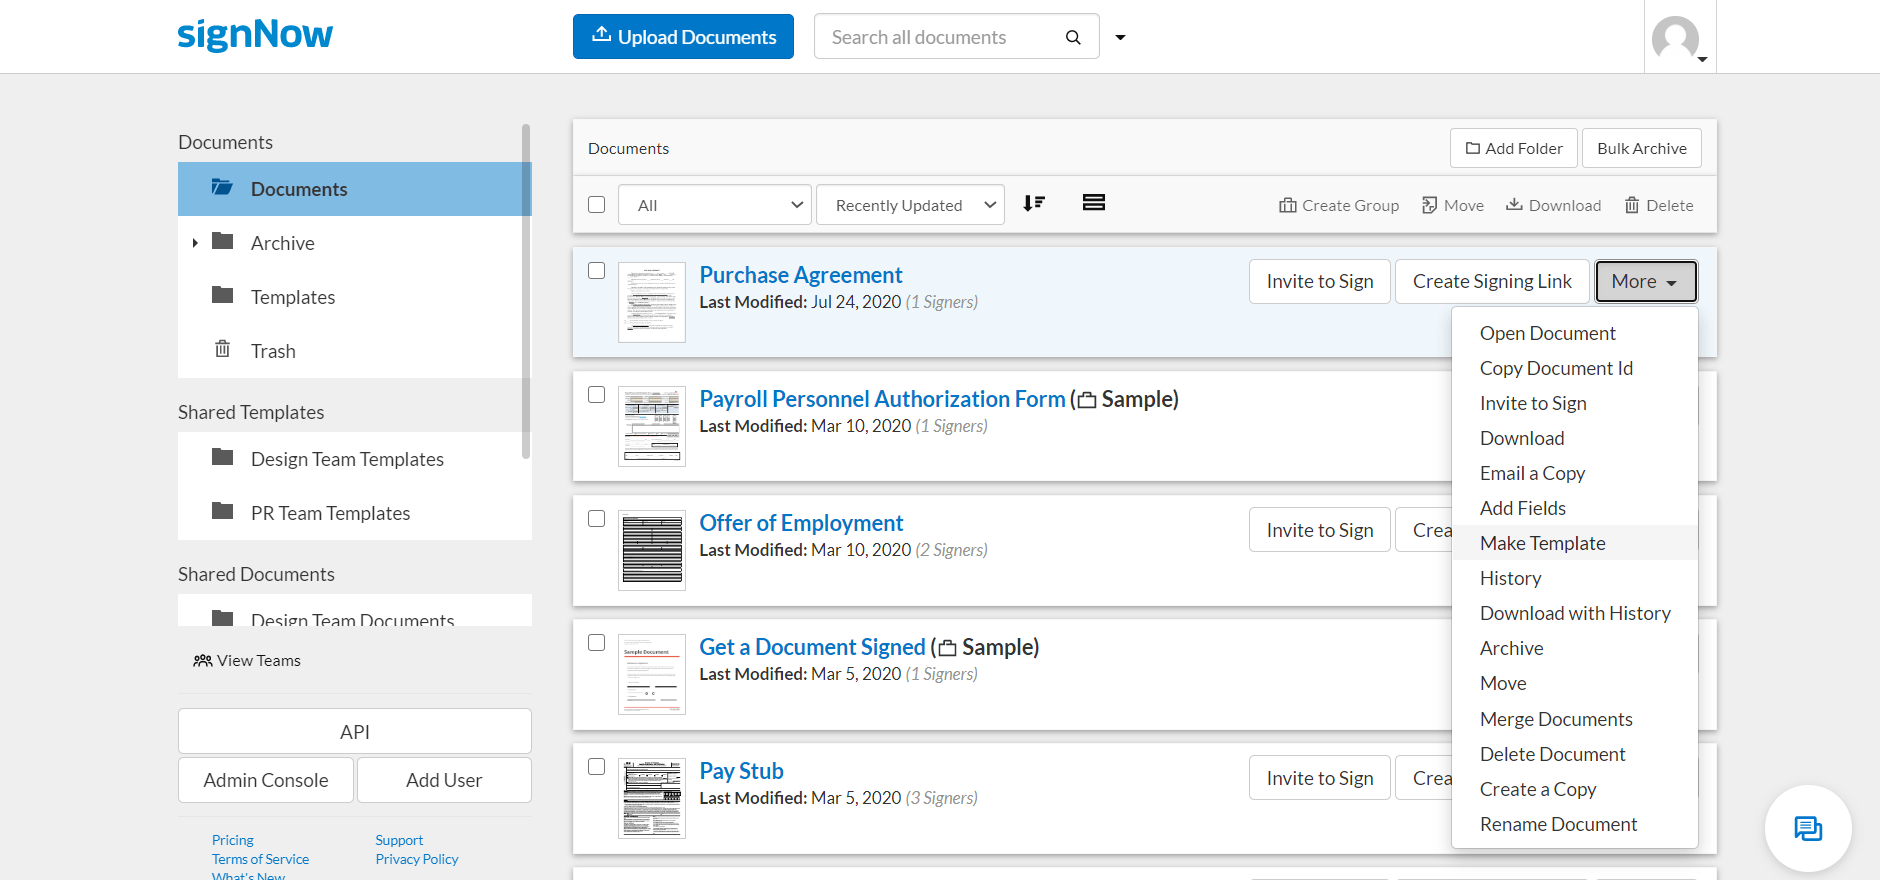This screenshot has width=1880, height=880.
Task: Open Trash in the sidebar
Action: tap(273, 351)
